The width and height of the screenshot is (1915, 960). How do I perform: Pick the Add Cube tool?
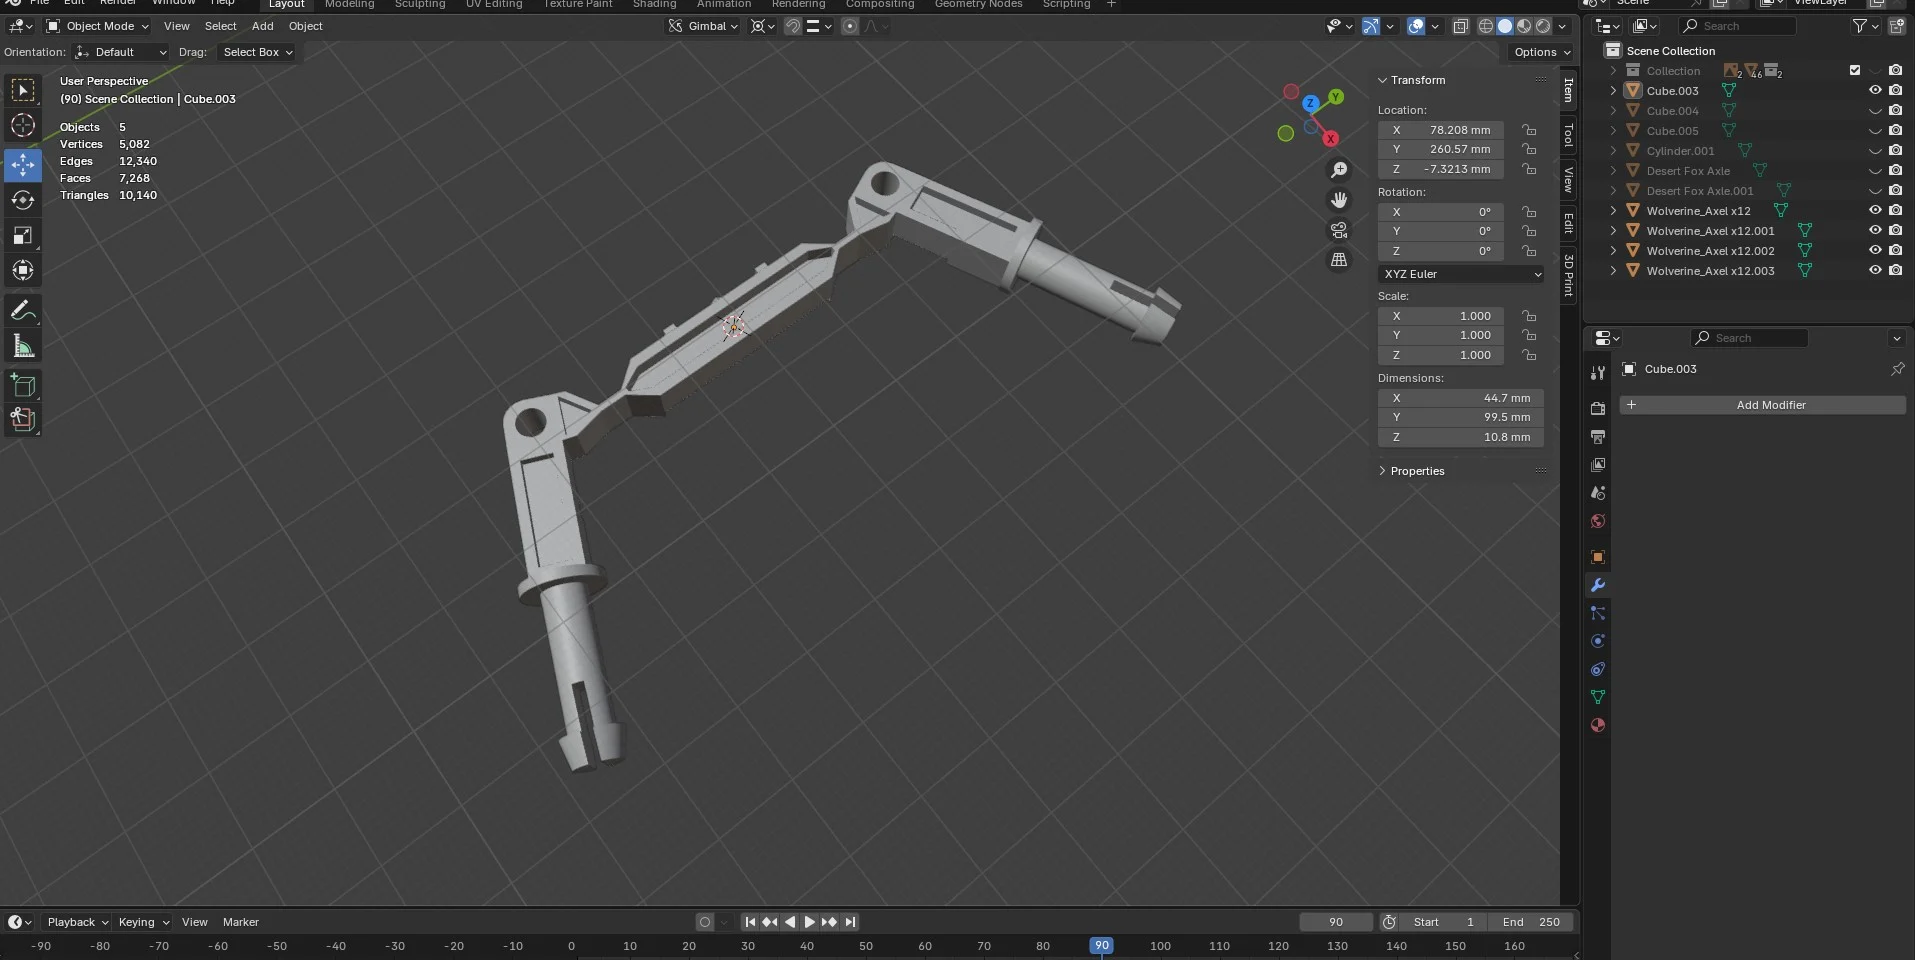tap(23, 385)
